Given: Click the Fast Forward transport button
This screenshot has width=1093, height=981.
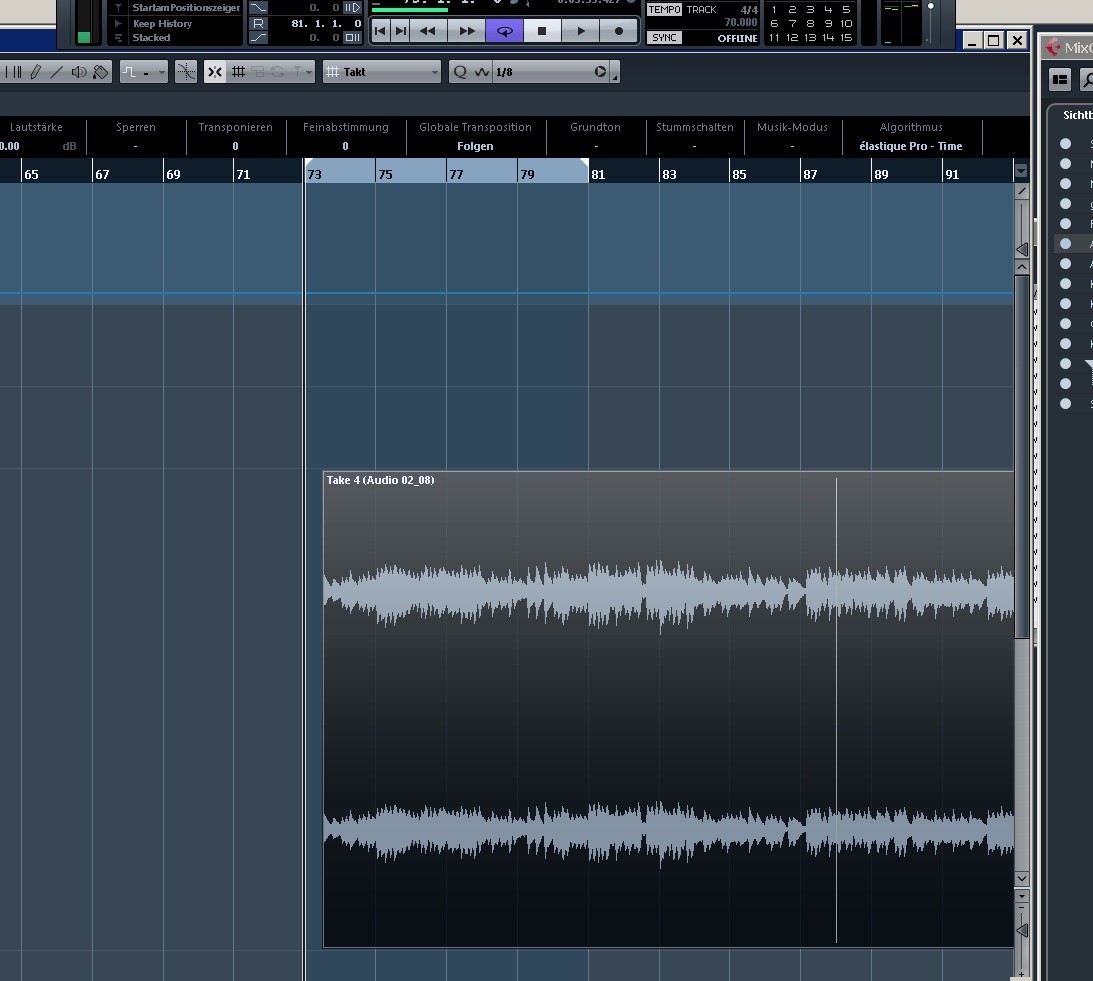Looking at the screenshot, I should click(466, 31).
